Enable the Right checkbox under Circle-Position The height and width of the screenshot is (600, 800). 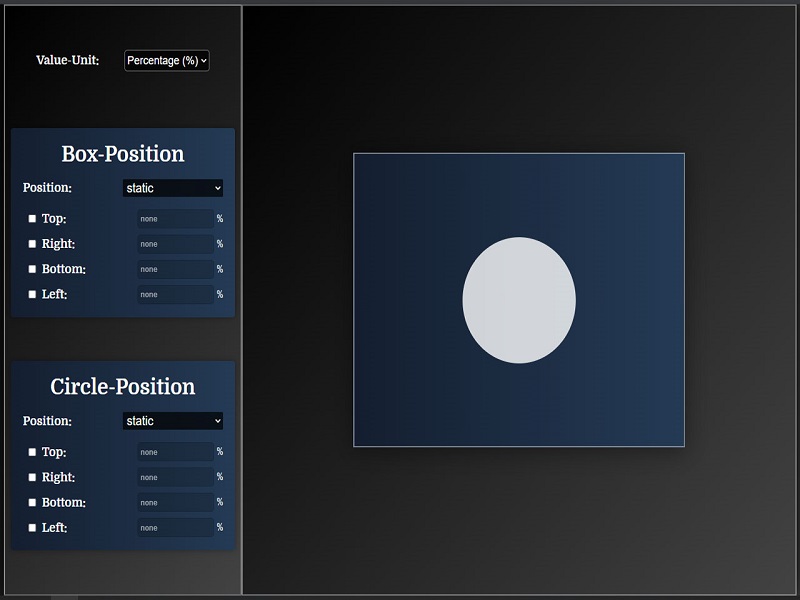point(31,477)
